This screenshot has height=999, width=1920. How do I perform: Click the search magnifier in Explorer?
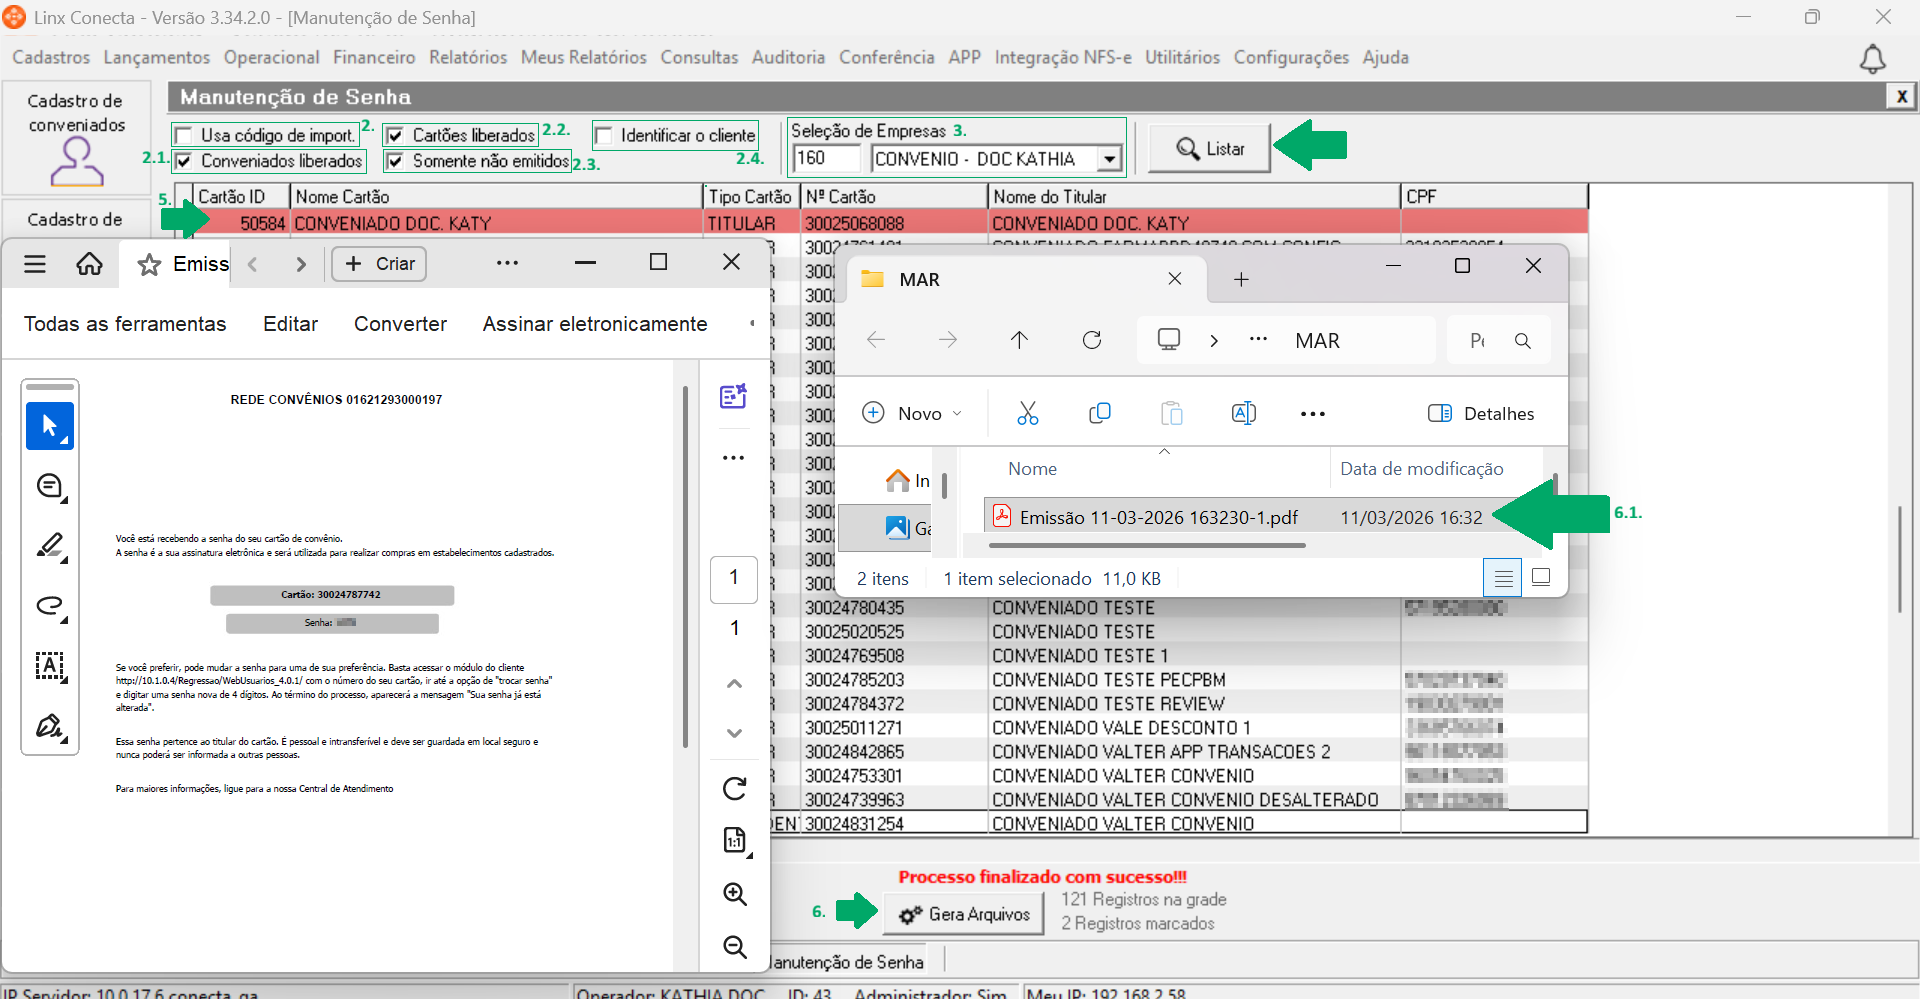(x=1522, y=341)
